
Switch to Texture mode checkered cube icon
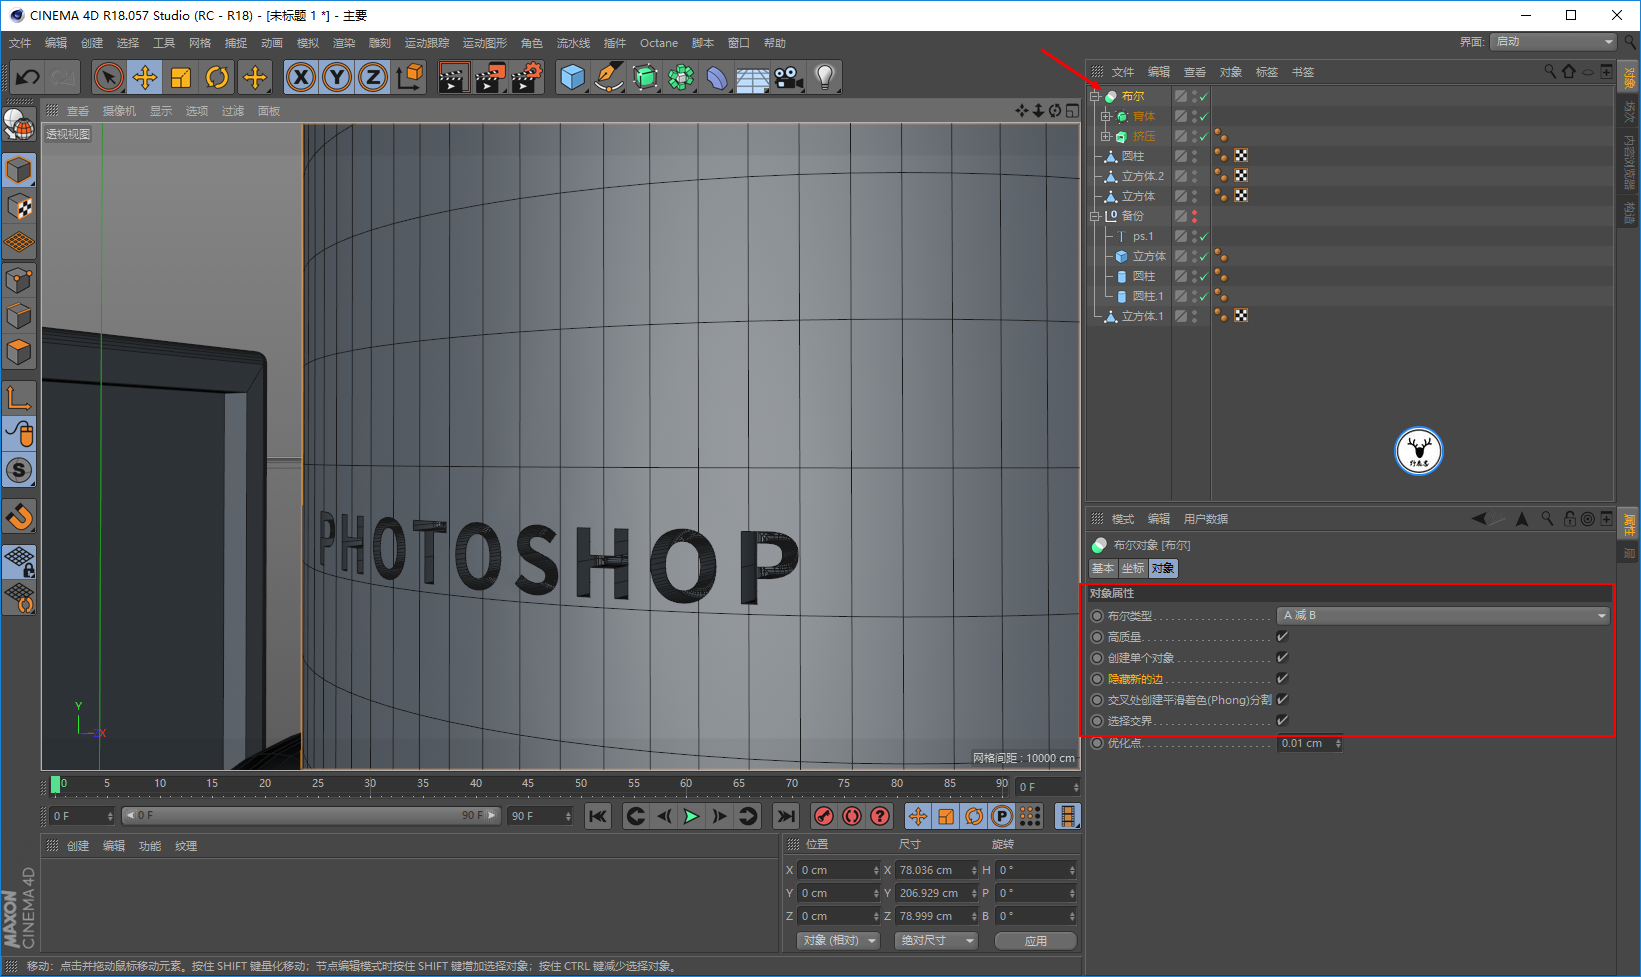pyautogui.click(x=19, y=207)
